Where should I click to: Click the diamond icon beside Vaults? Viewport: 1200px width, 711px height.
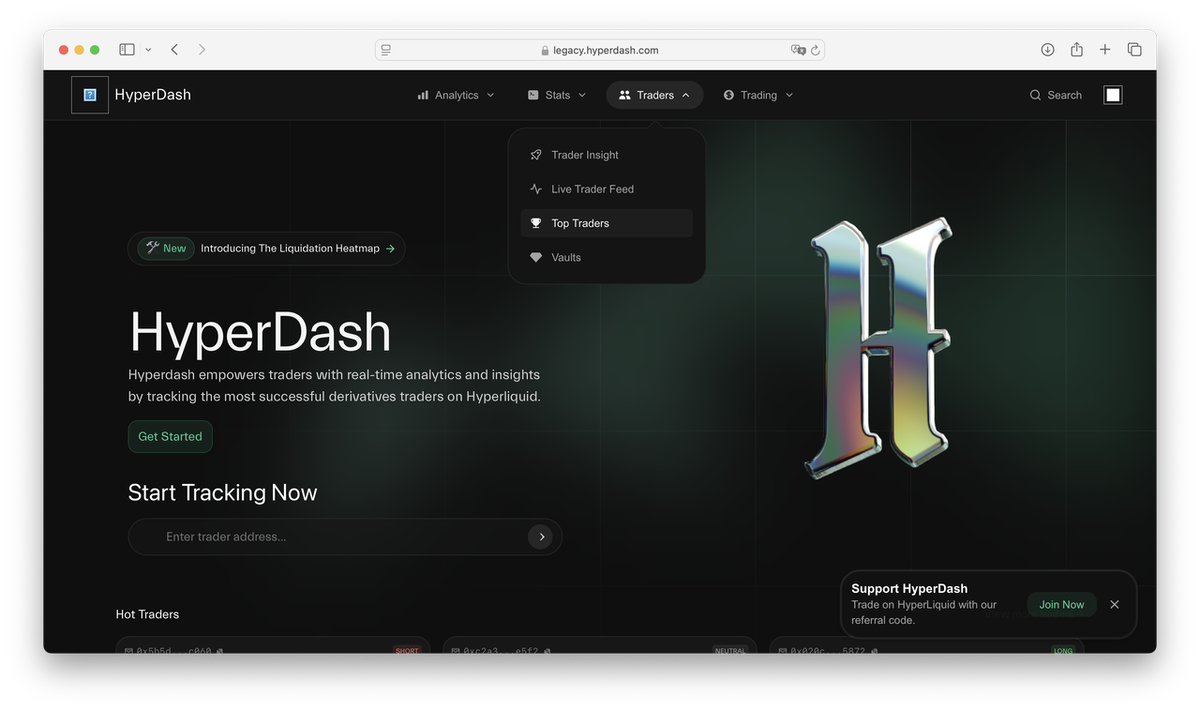[536, 257]
